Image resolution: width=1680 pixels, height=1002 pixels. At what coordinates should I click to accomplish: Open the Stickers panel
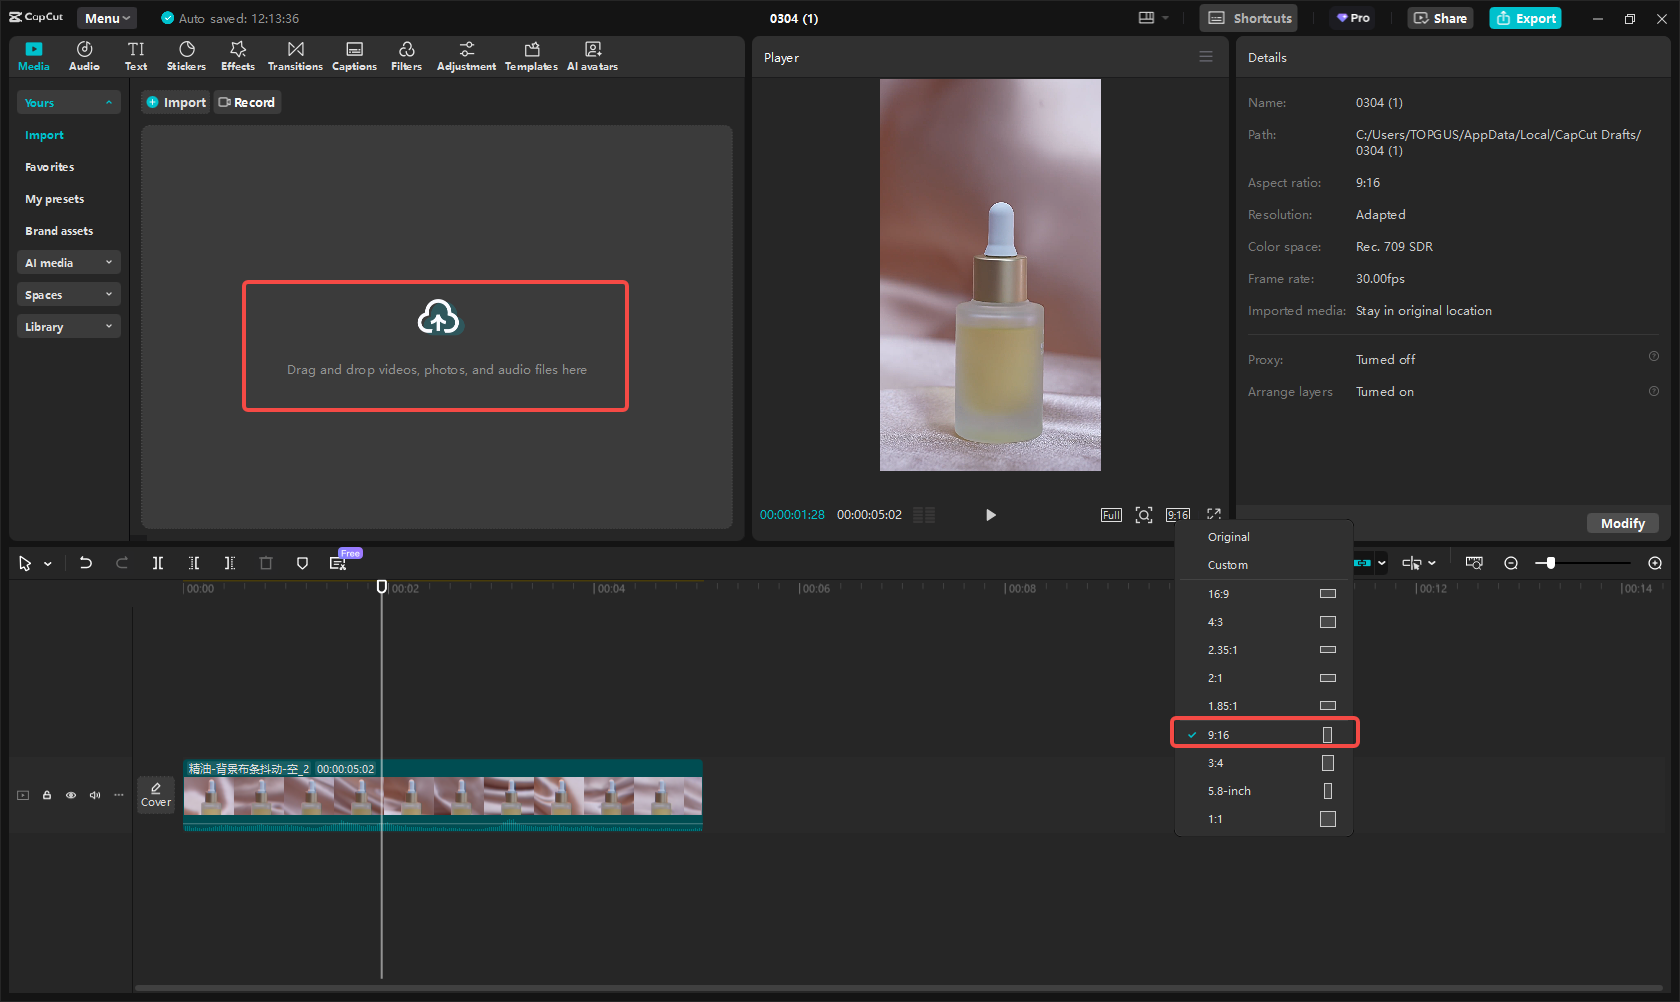[186, 56]
